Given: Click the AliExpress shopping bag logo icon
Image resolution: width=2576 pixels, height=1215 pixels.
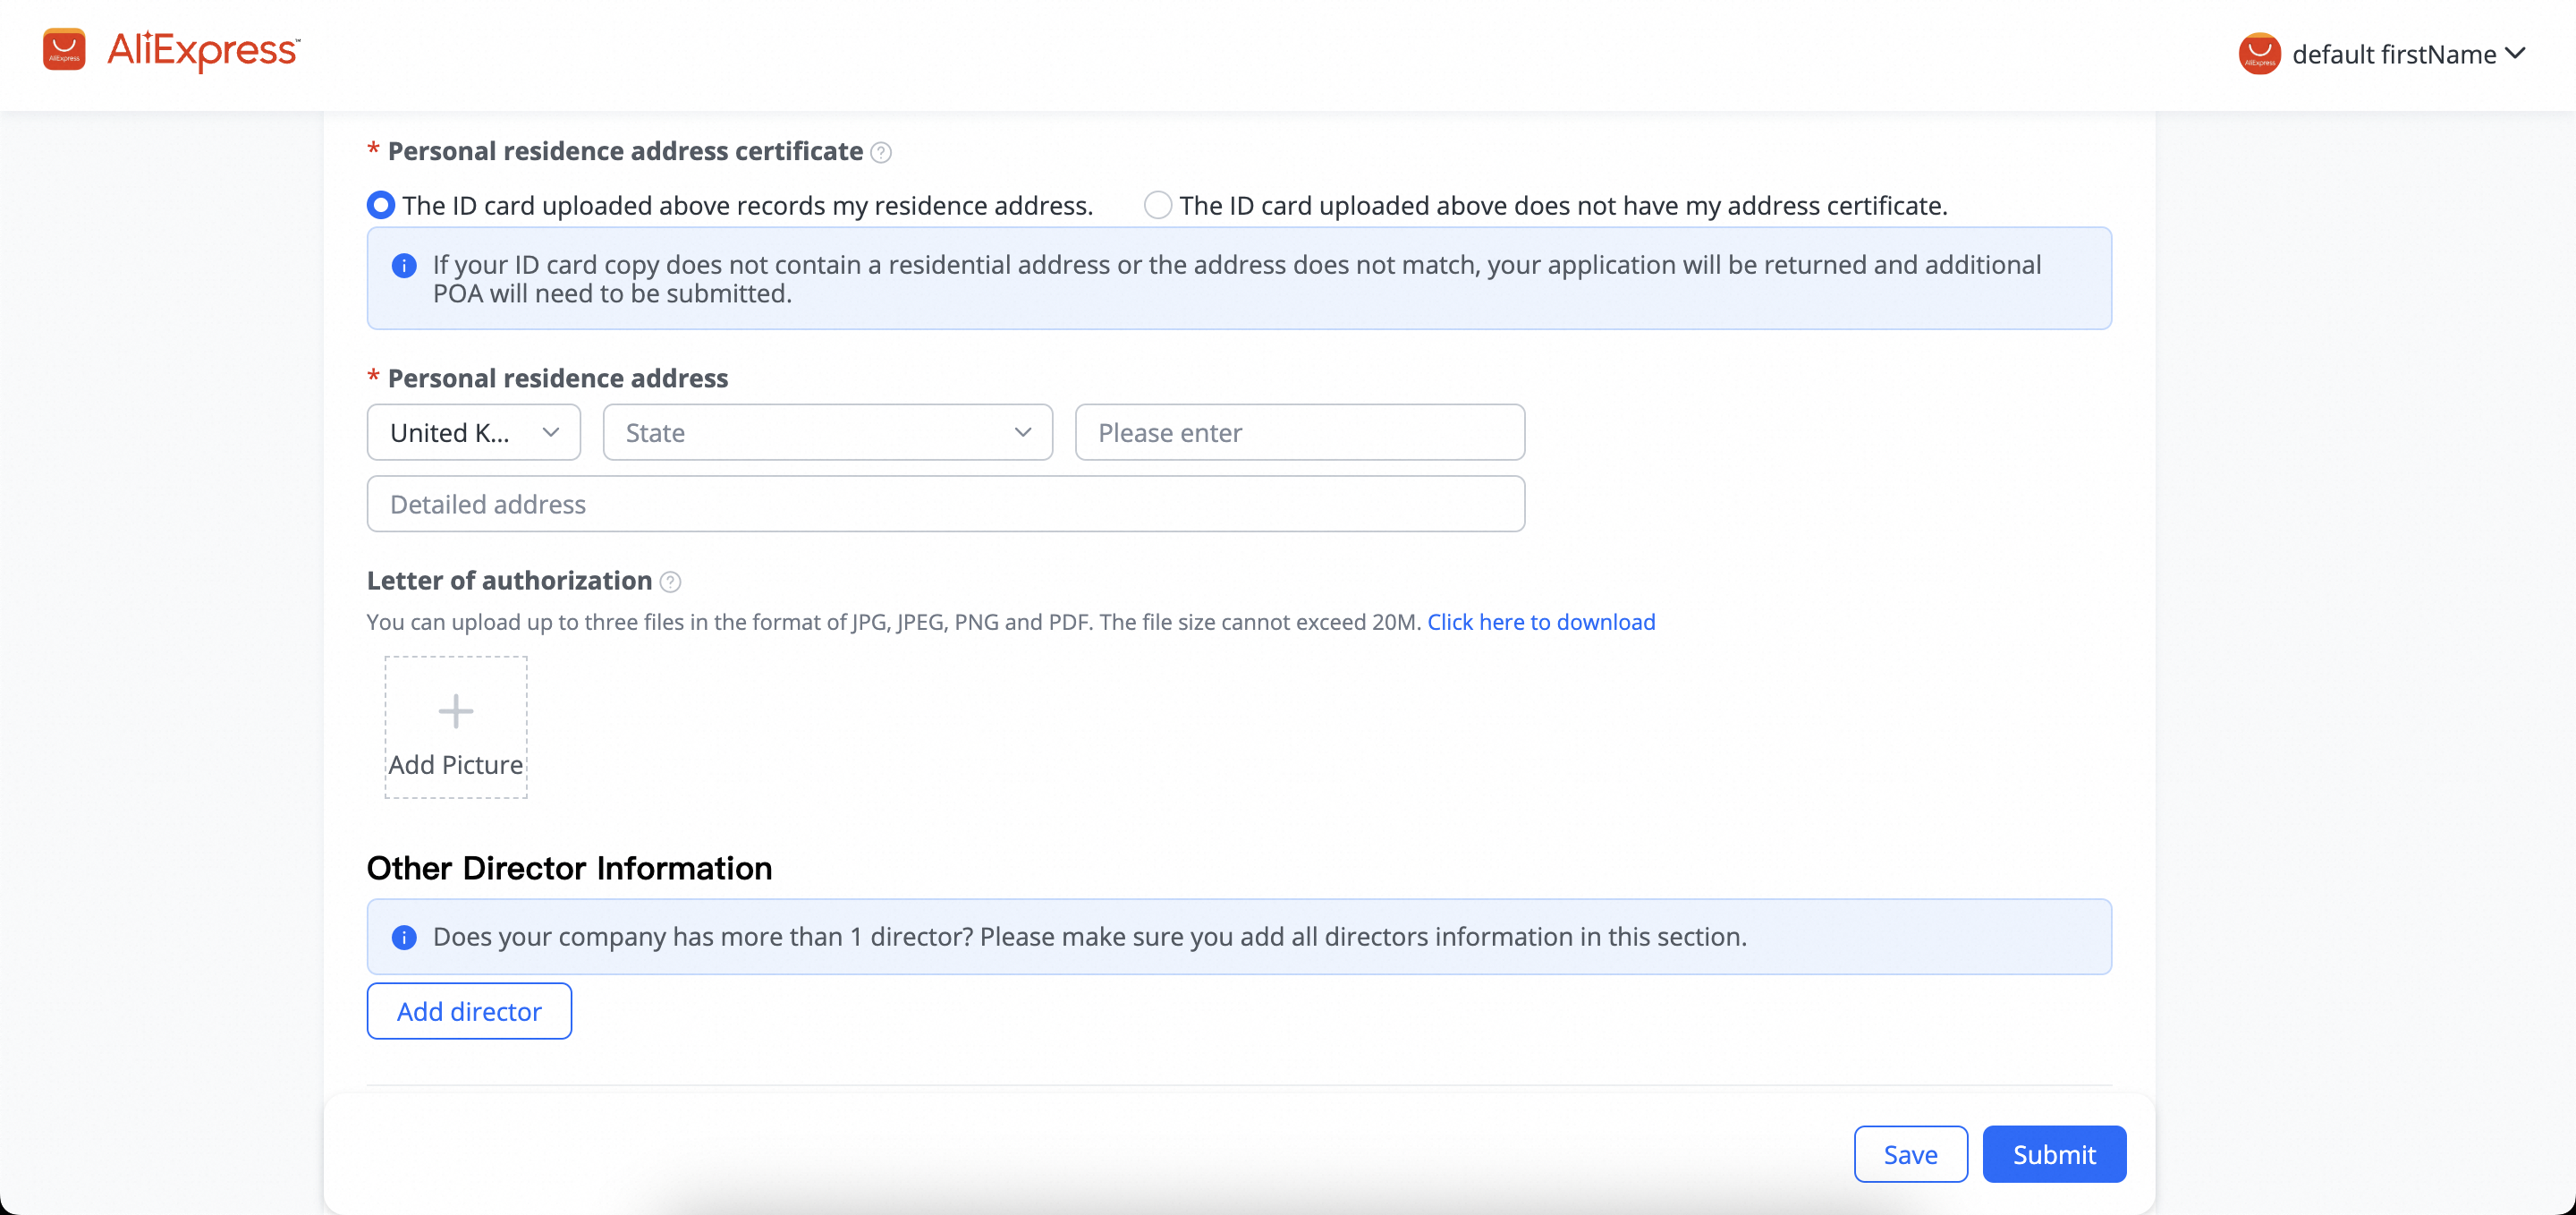Looking at the screenshot, I should point(64,50).
